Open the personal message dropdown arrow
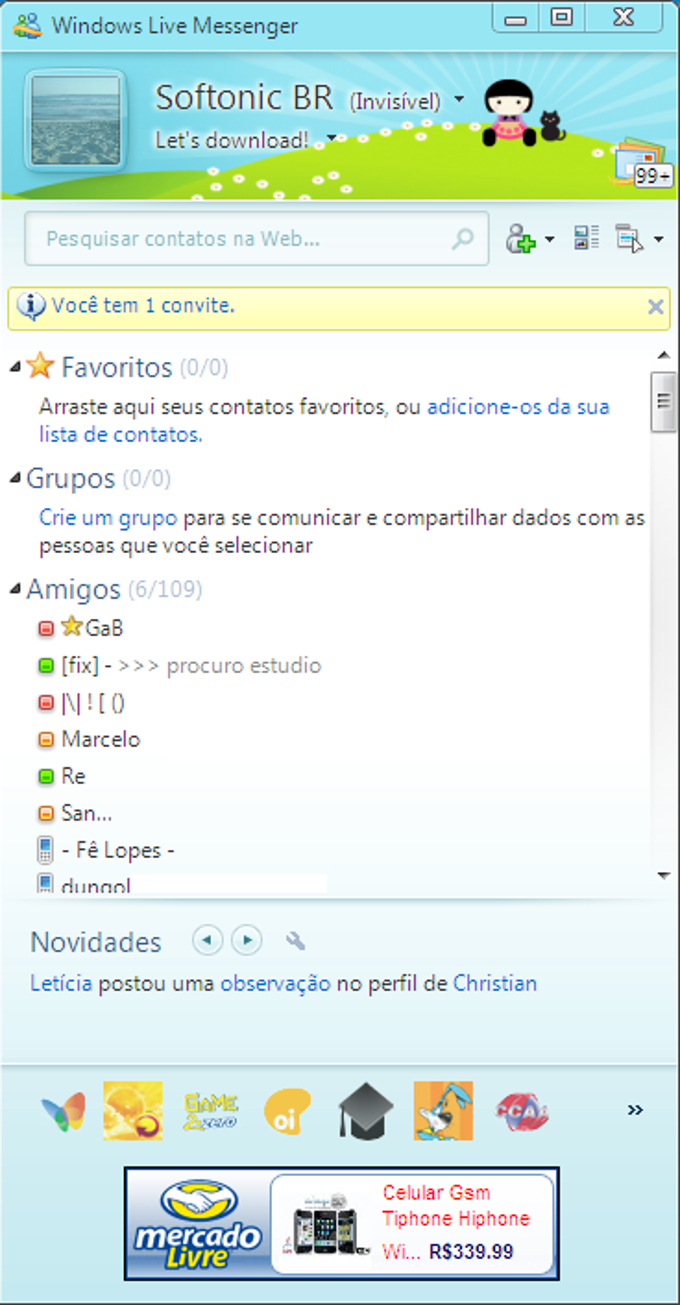Viewport: 680px width, 1305px height. pos(331,141)
